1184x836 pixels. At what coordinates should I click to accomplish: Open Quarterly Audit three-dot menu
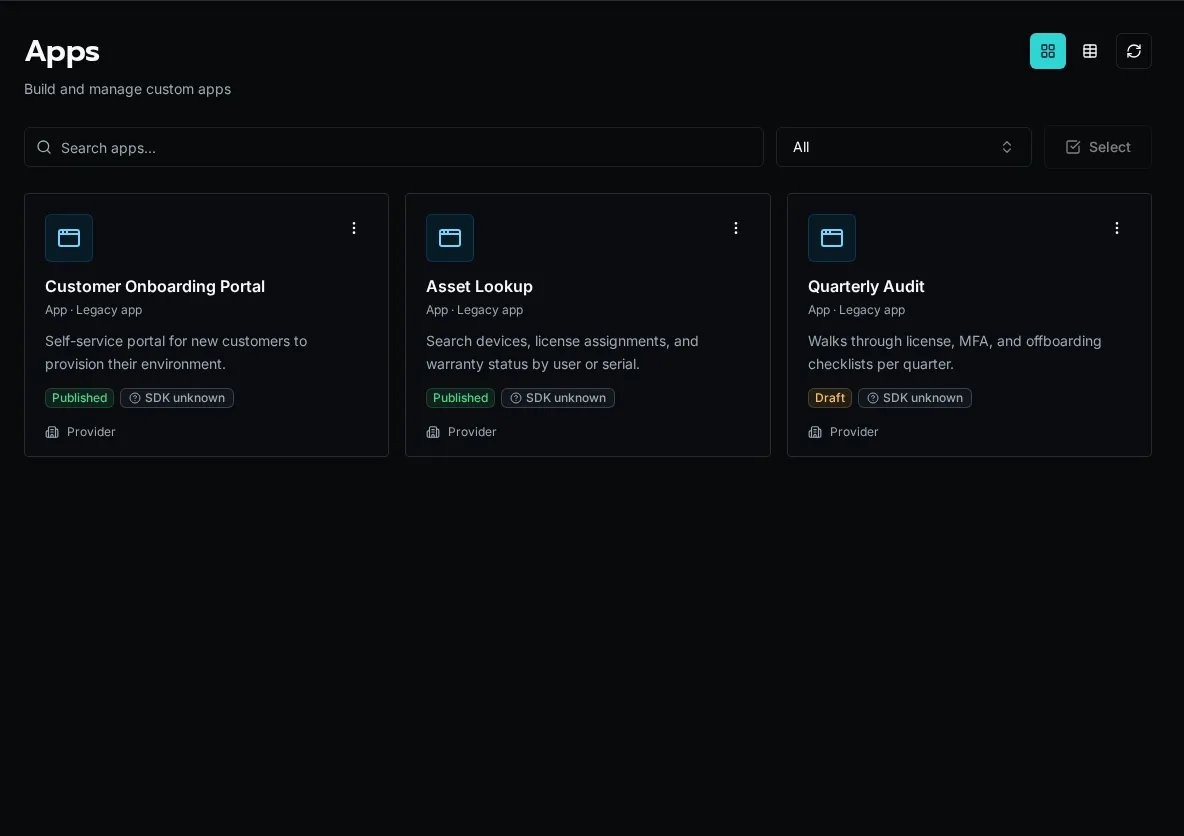(x=1117, y=228)
